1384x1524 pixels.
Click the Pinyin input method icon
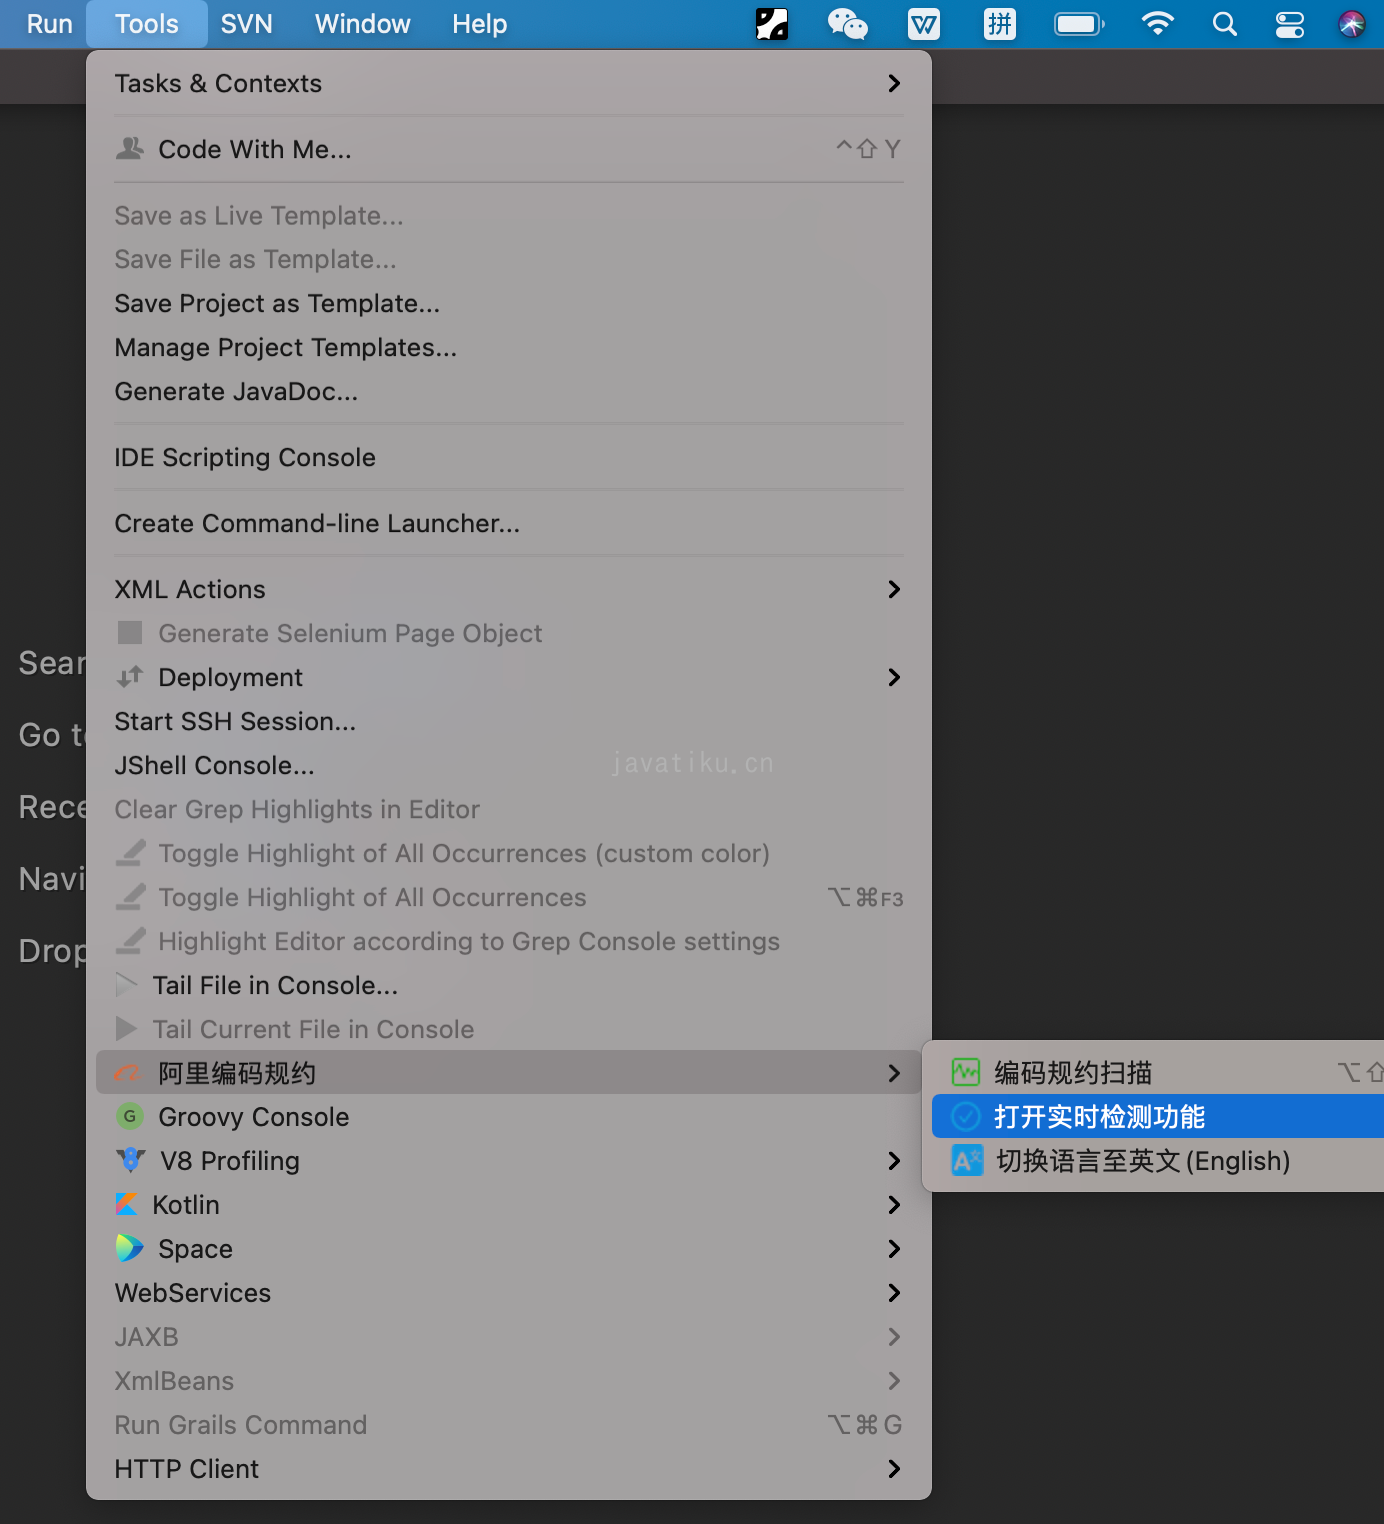(1000, 24)
